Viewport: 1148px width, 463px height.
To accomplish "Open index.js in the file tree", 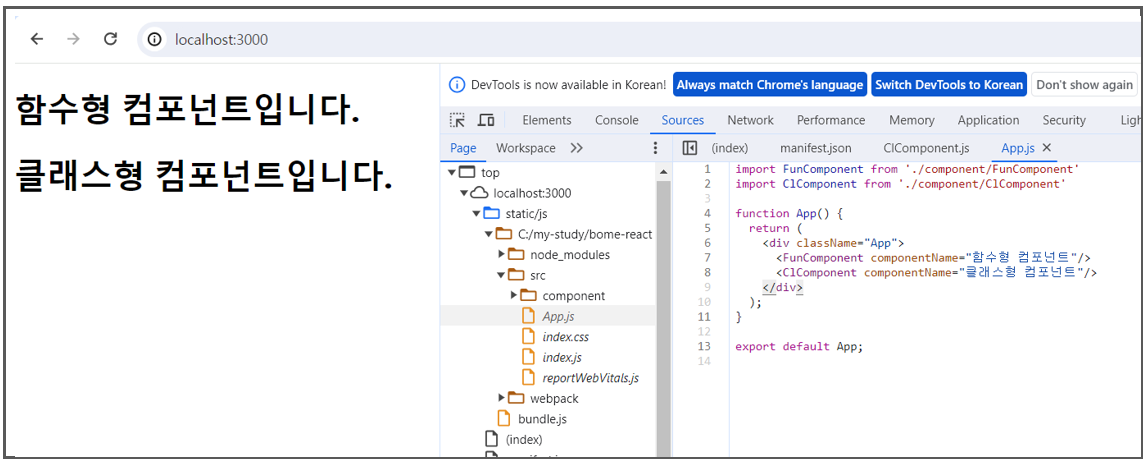I will [x=562, y=358].
